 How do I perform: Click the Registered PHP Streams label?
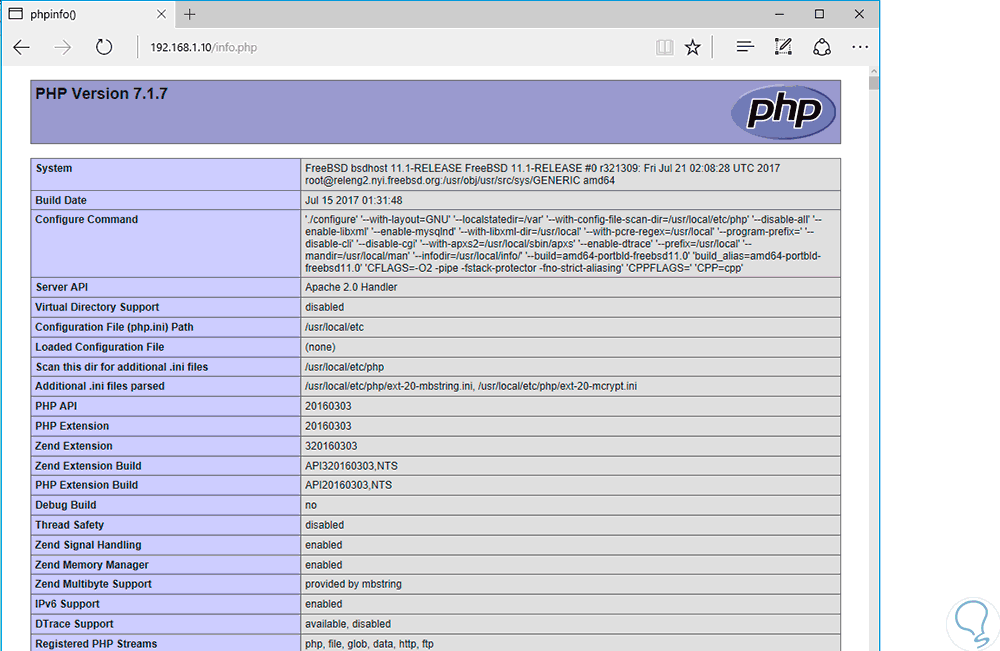(x=96, y=644)
